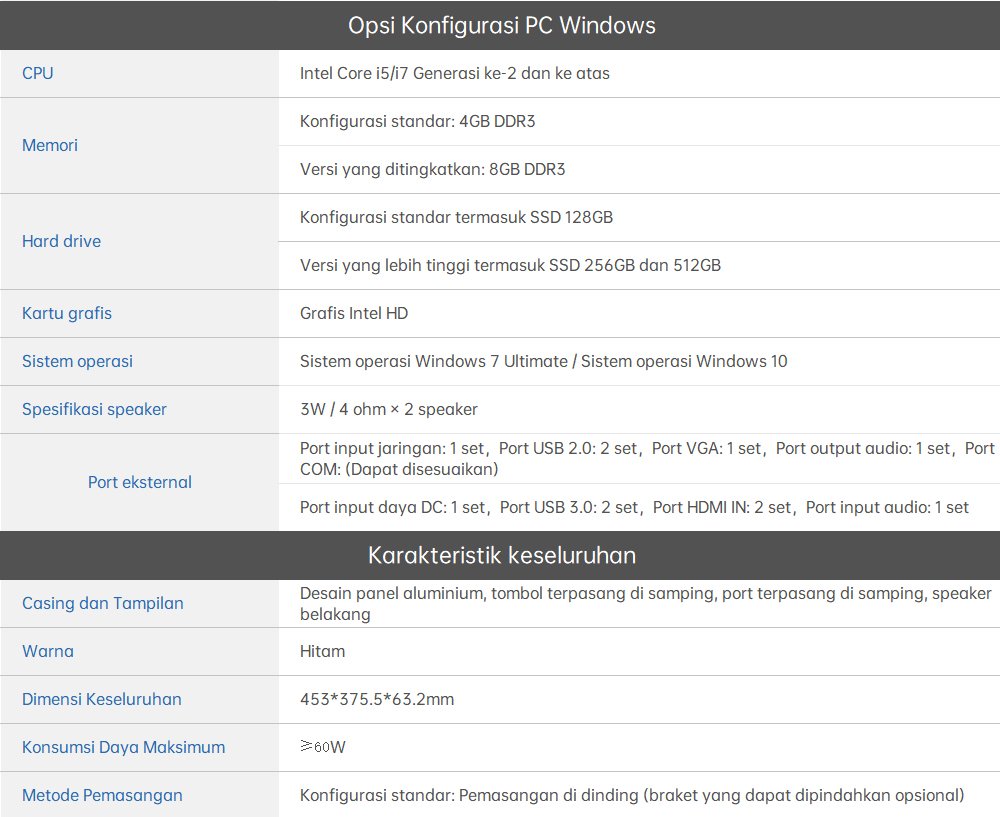Select the Intel Core i5/i7 specification text
Screen dimensions: 1000x817
pos(454,73)
